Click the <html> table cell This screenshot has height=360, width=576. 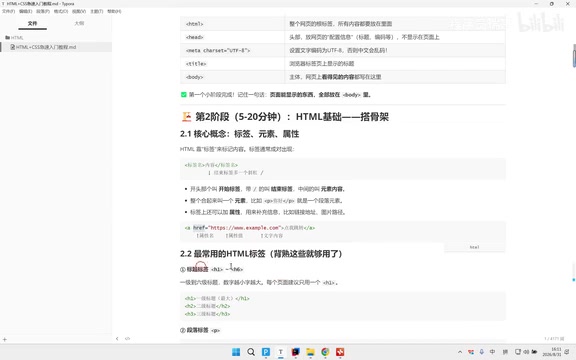(232, 24)
